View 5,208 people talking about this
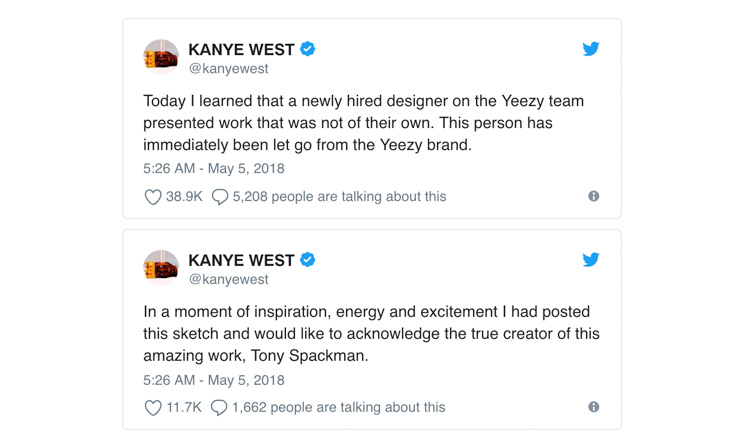Viewport: 750px width, 442px height. coord(339,197)
